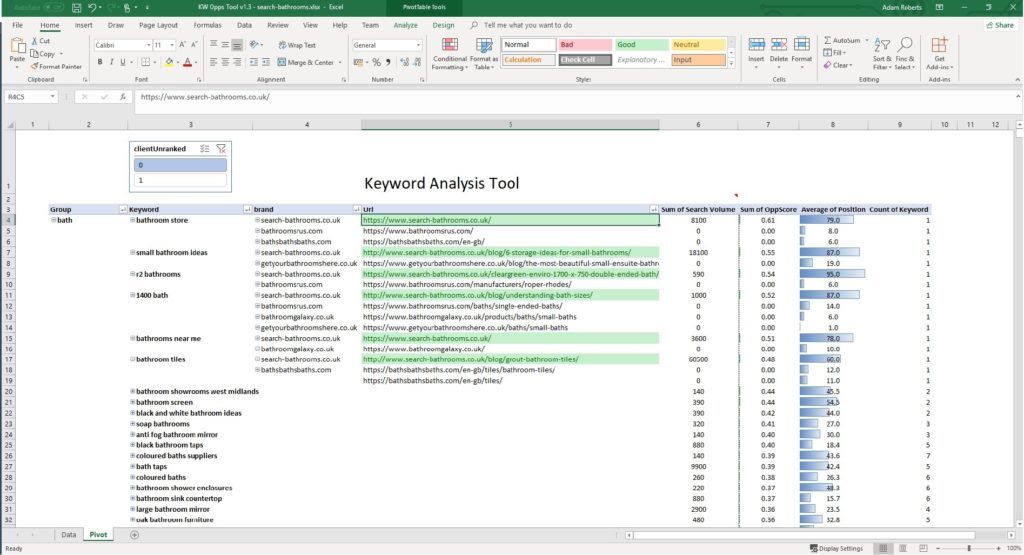Open the font size dropdown
This screenshot has height=555, width=1024.
point(172,45)
